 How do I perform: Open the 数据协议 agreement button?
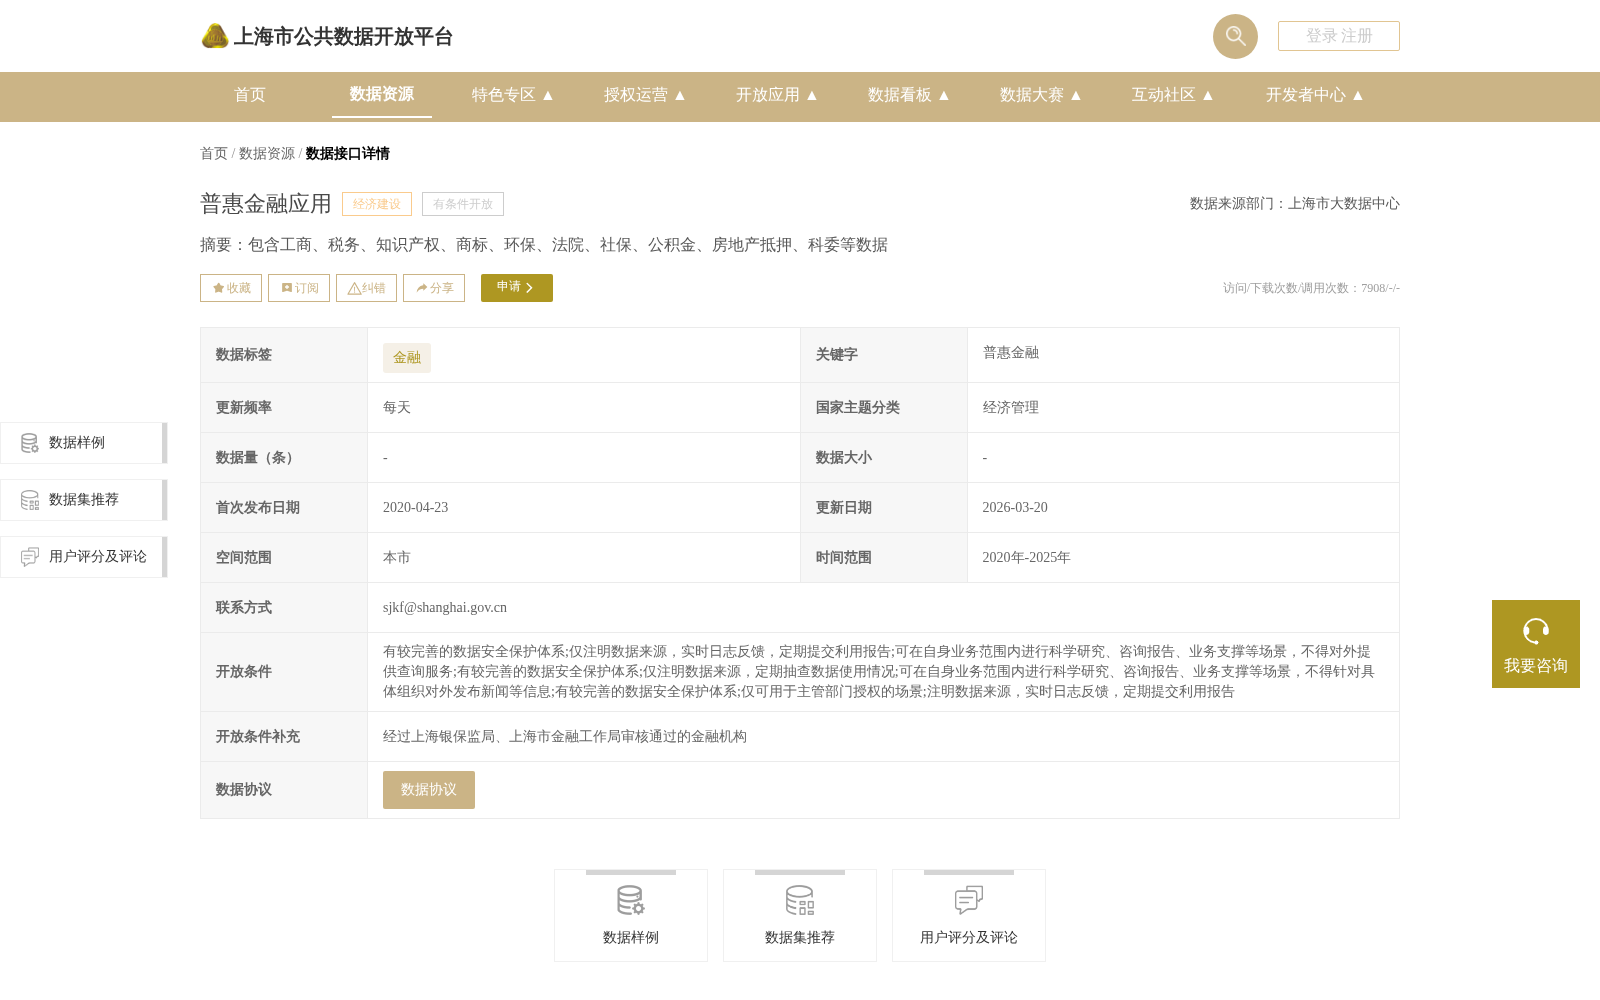point(429,790)
